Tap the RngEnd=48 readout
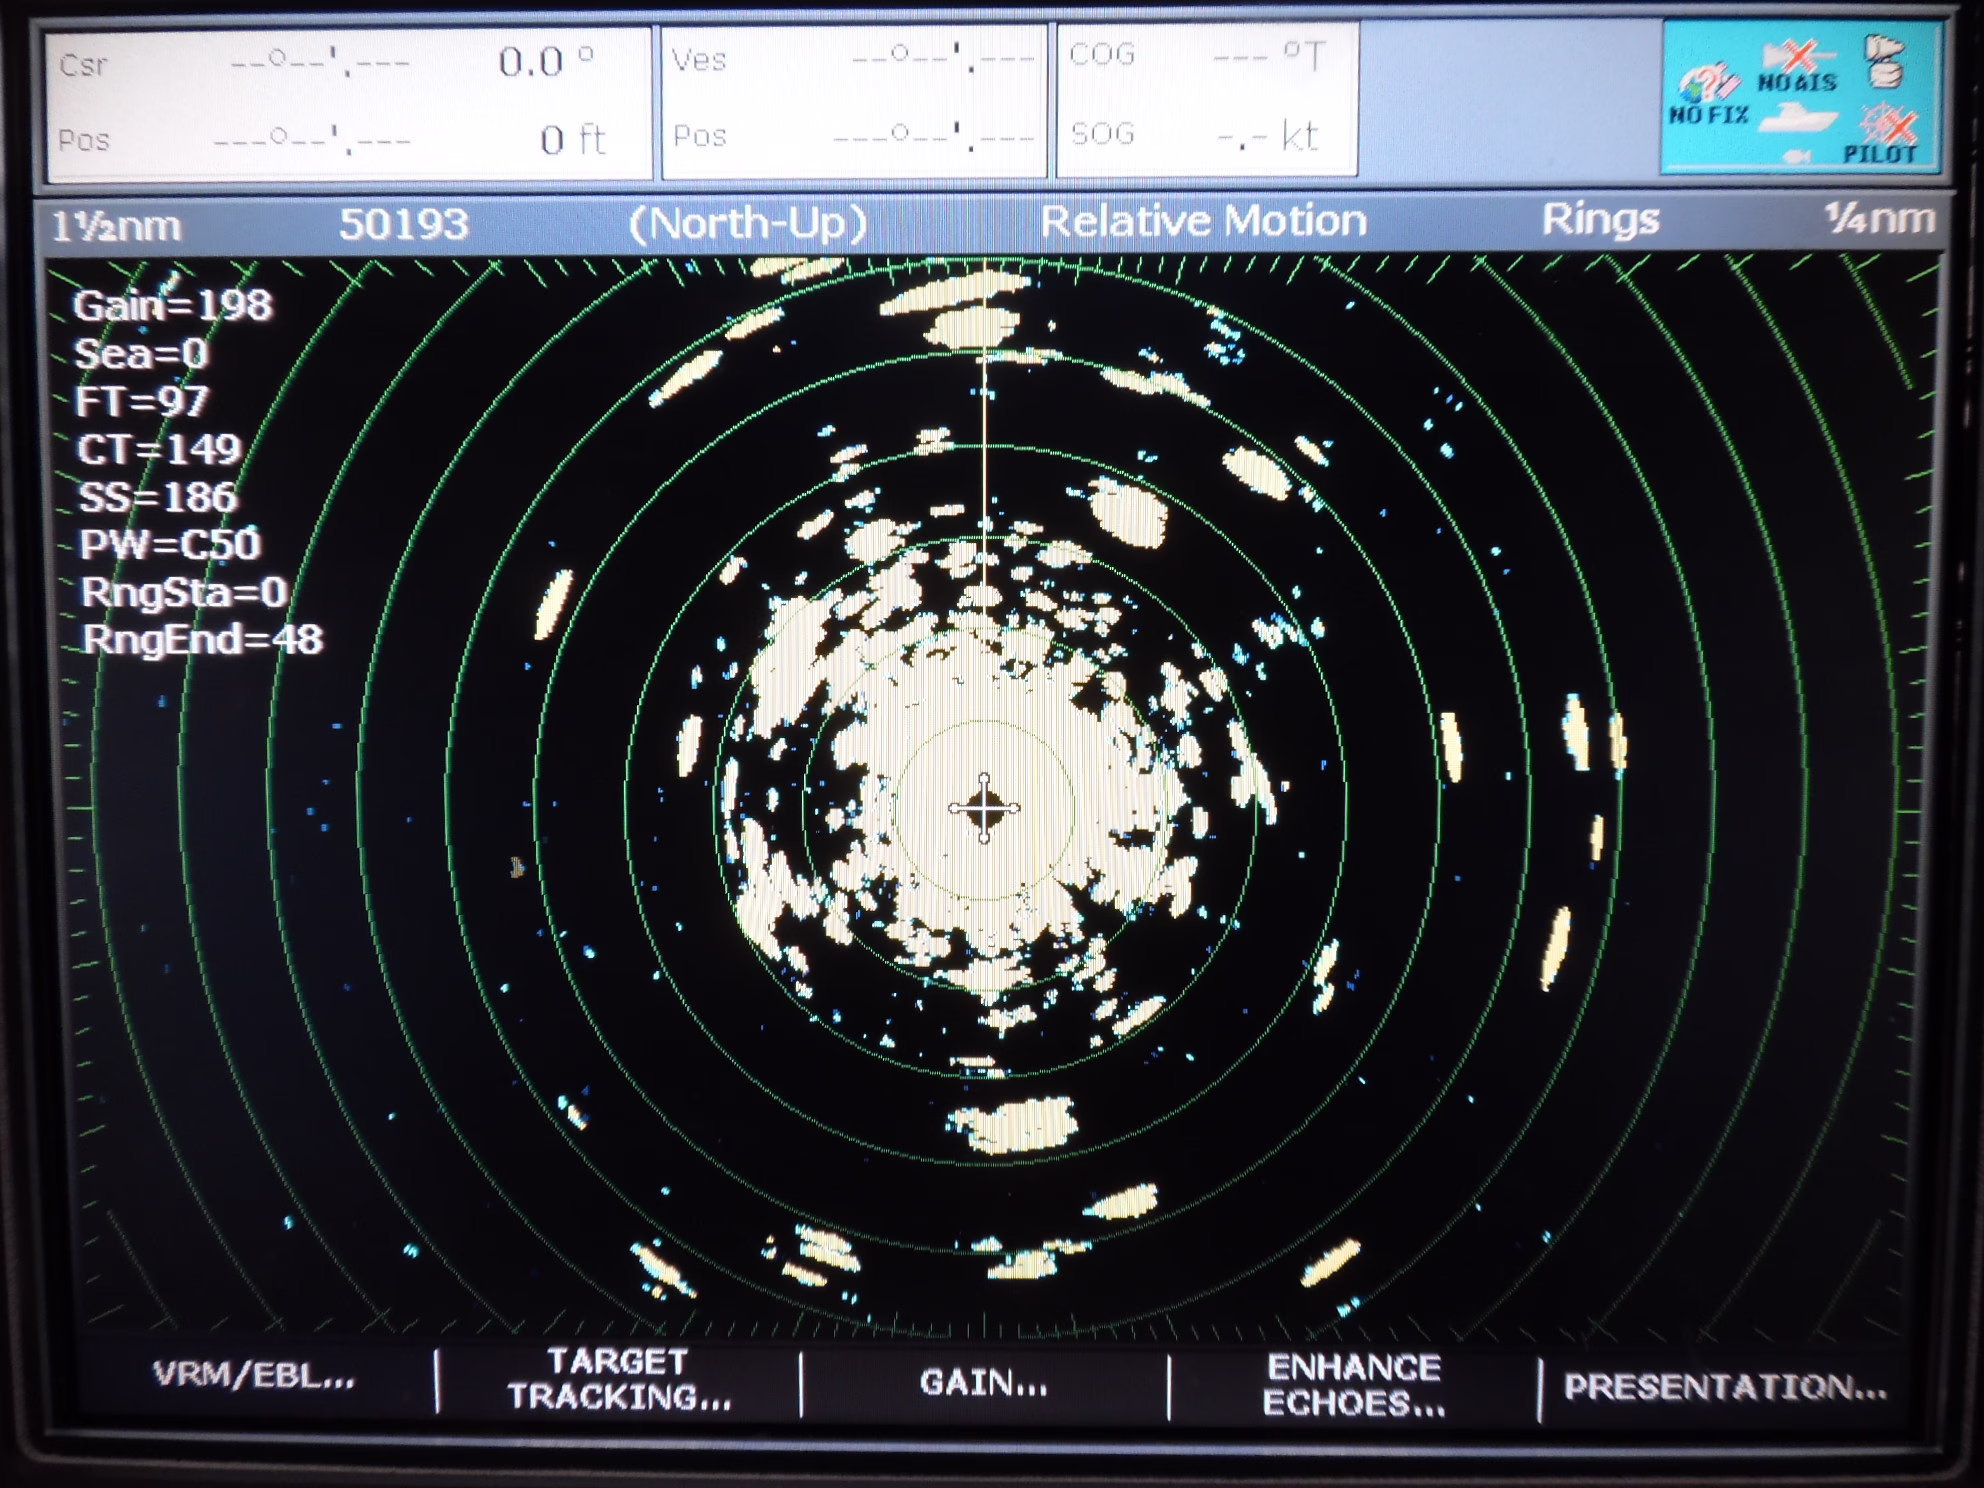This screenshot has height=1488, width=1984. coord(202,639)
